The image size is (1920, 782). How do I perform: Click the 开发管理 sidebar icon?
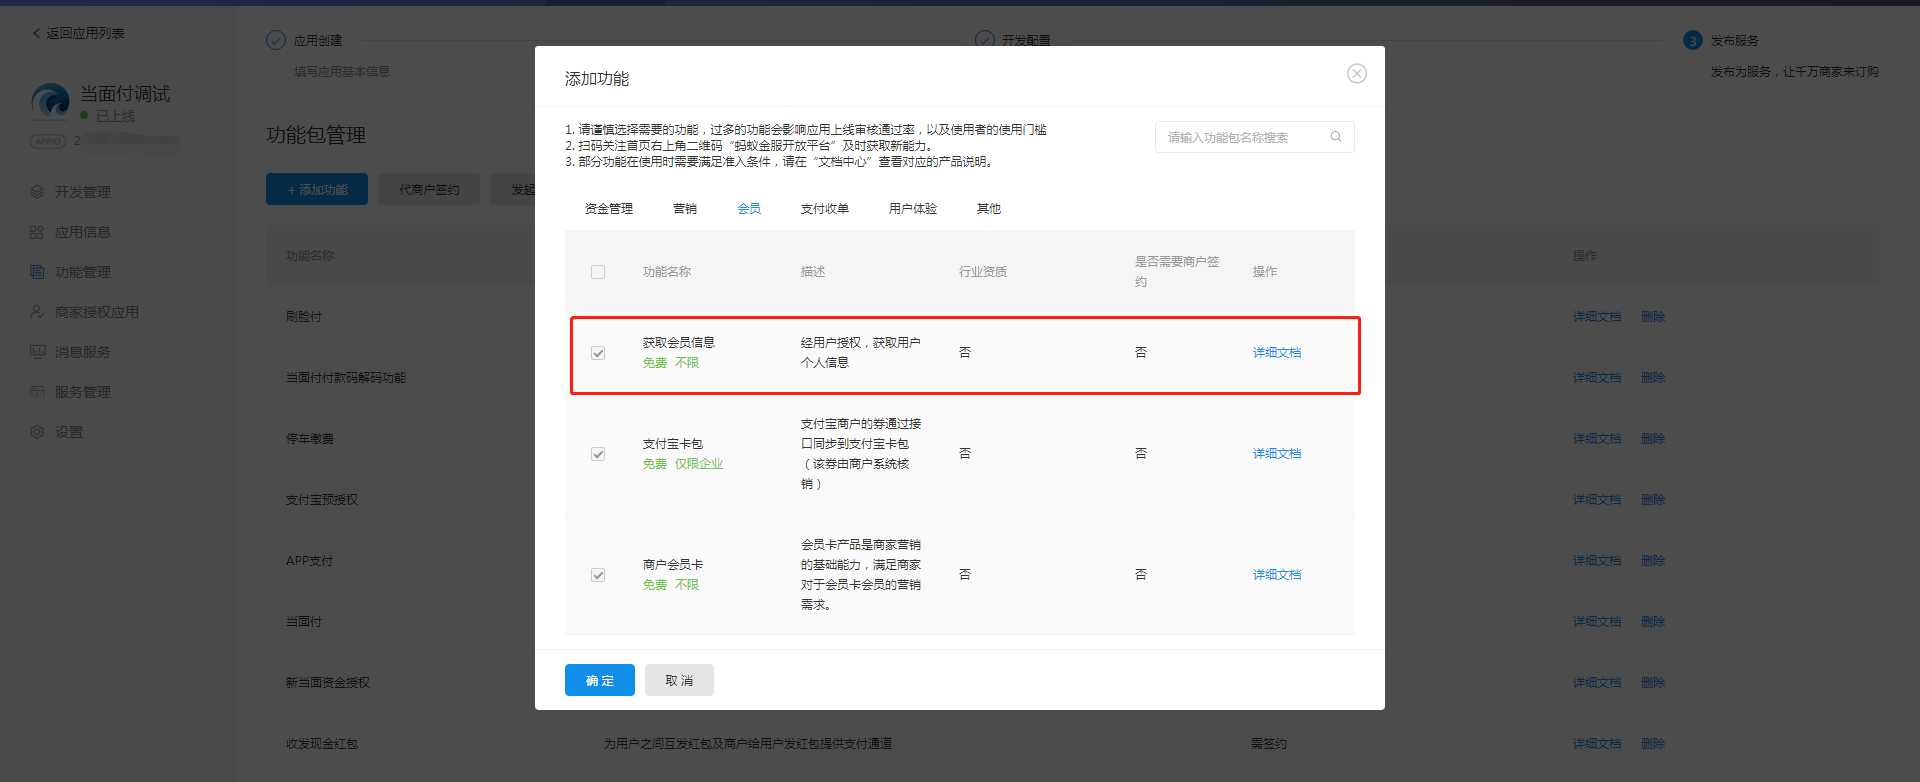tap(37, 192)
